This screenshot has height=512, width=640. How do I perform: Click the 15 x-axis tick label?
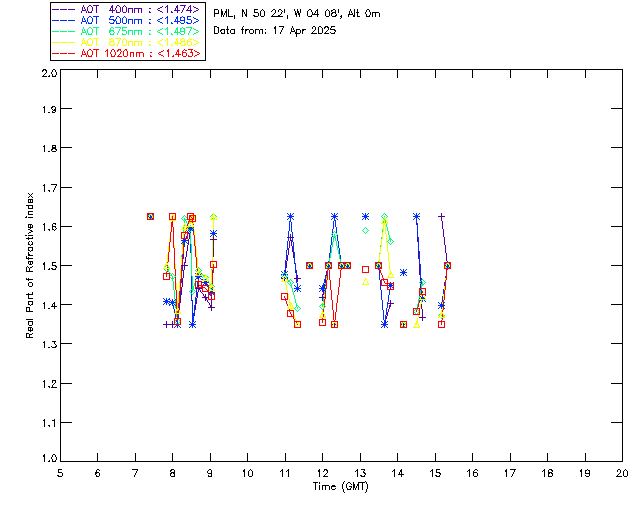point(435,473)
